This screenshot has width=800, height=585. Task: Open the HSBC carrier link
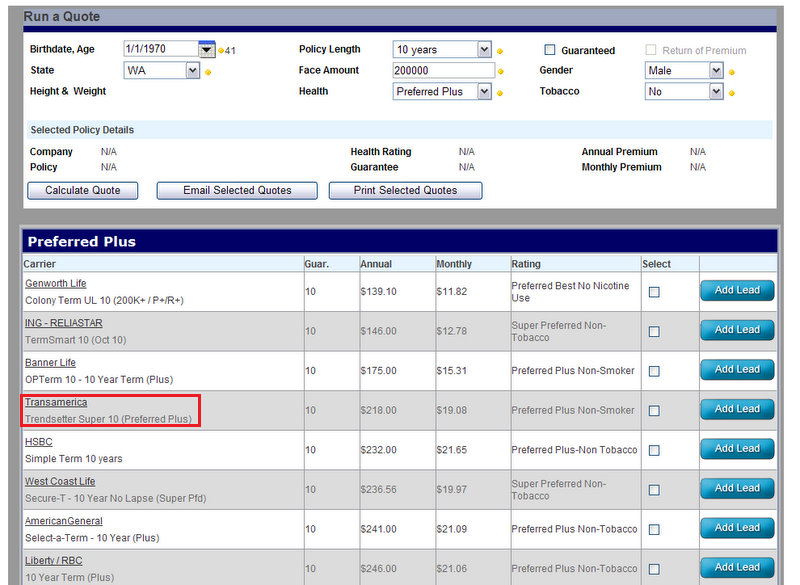[x=39, y=442]
